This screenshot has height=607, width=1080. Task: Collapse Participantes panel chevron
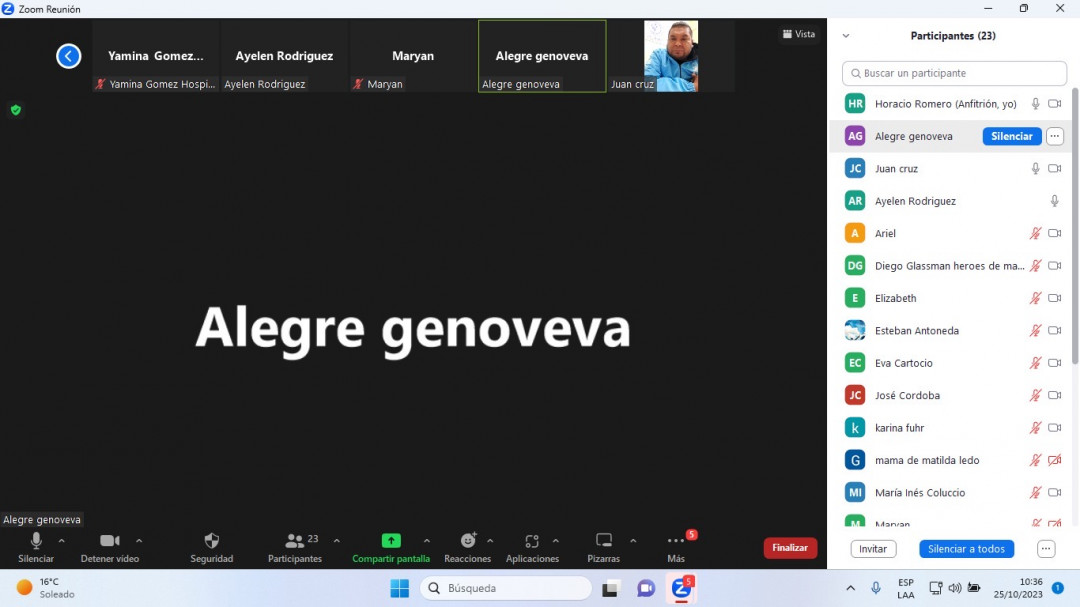pyautogui.click(x=846, y=36)
